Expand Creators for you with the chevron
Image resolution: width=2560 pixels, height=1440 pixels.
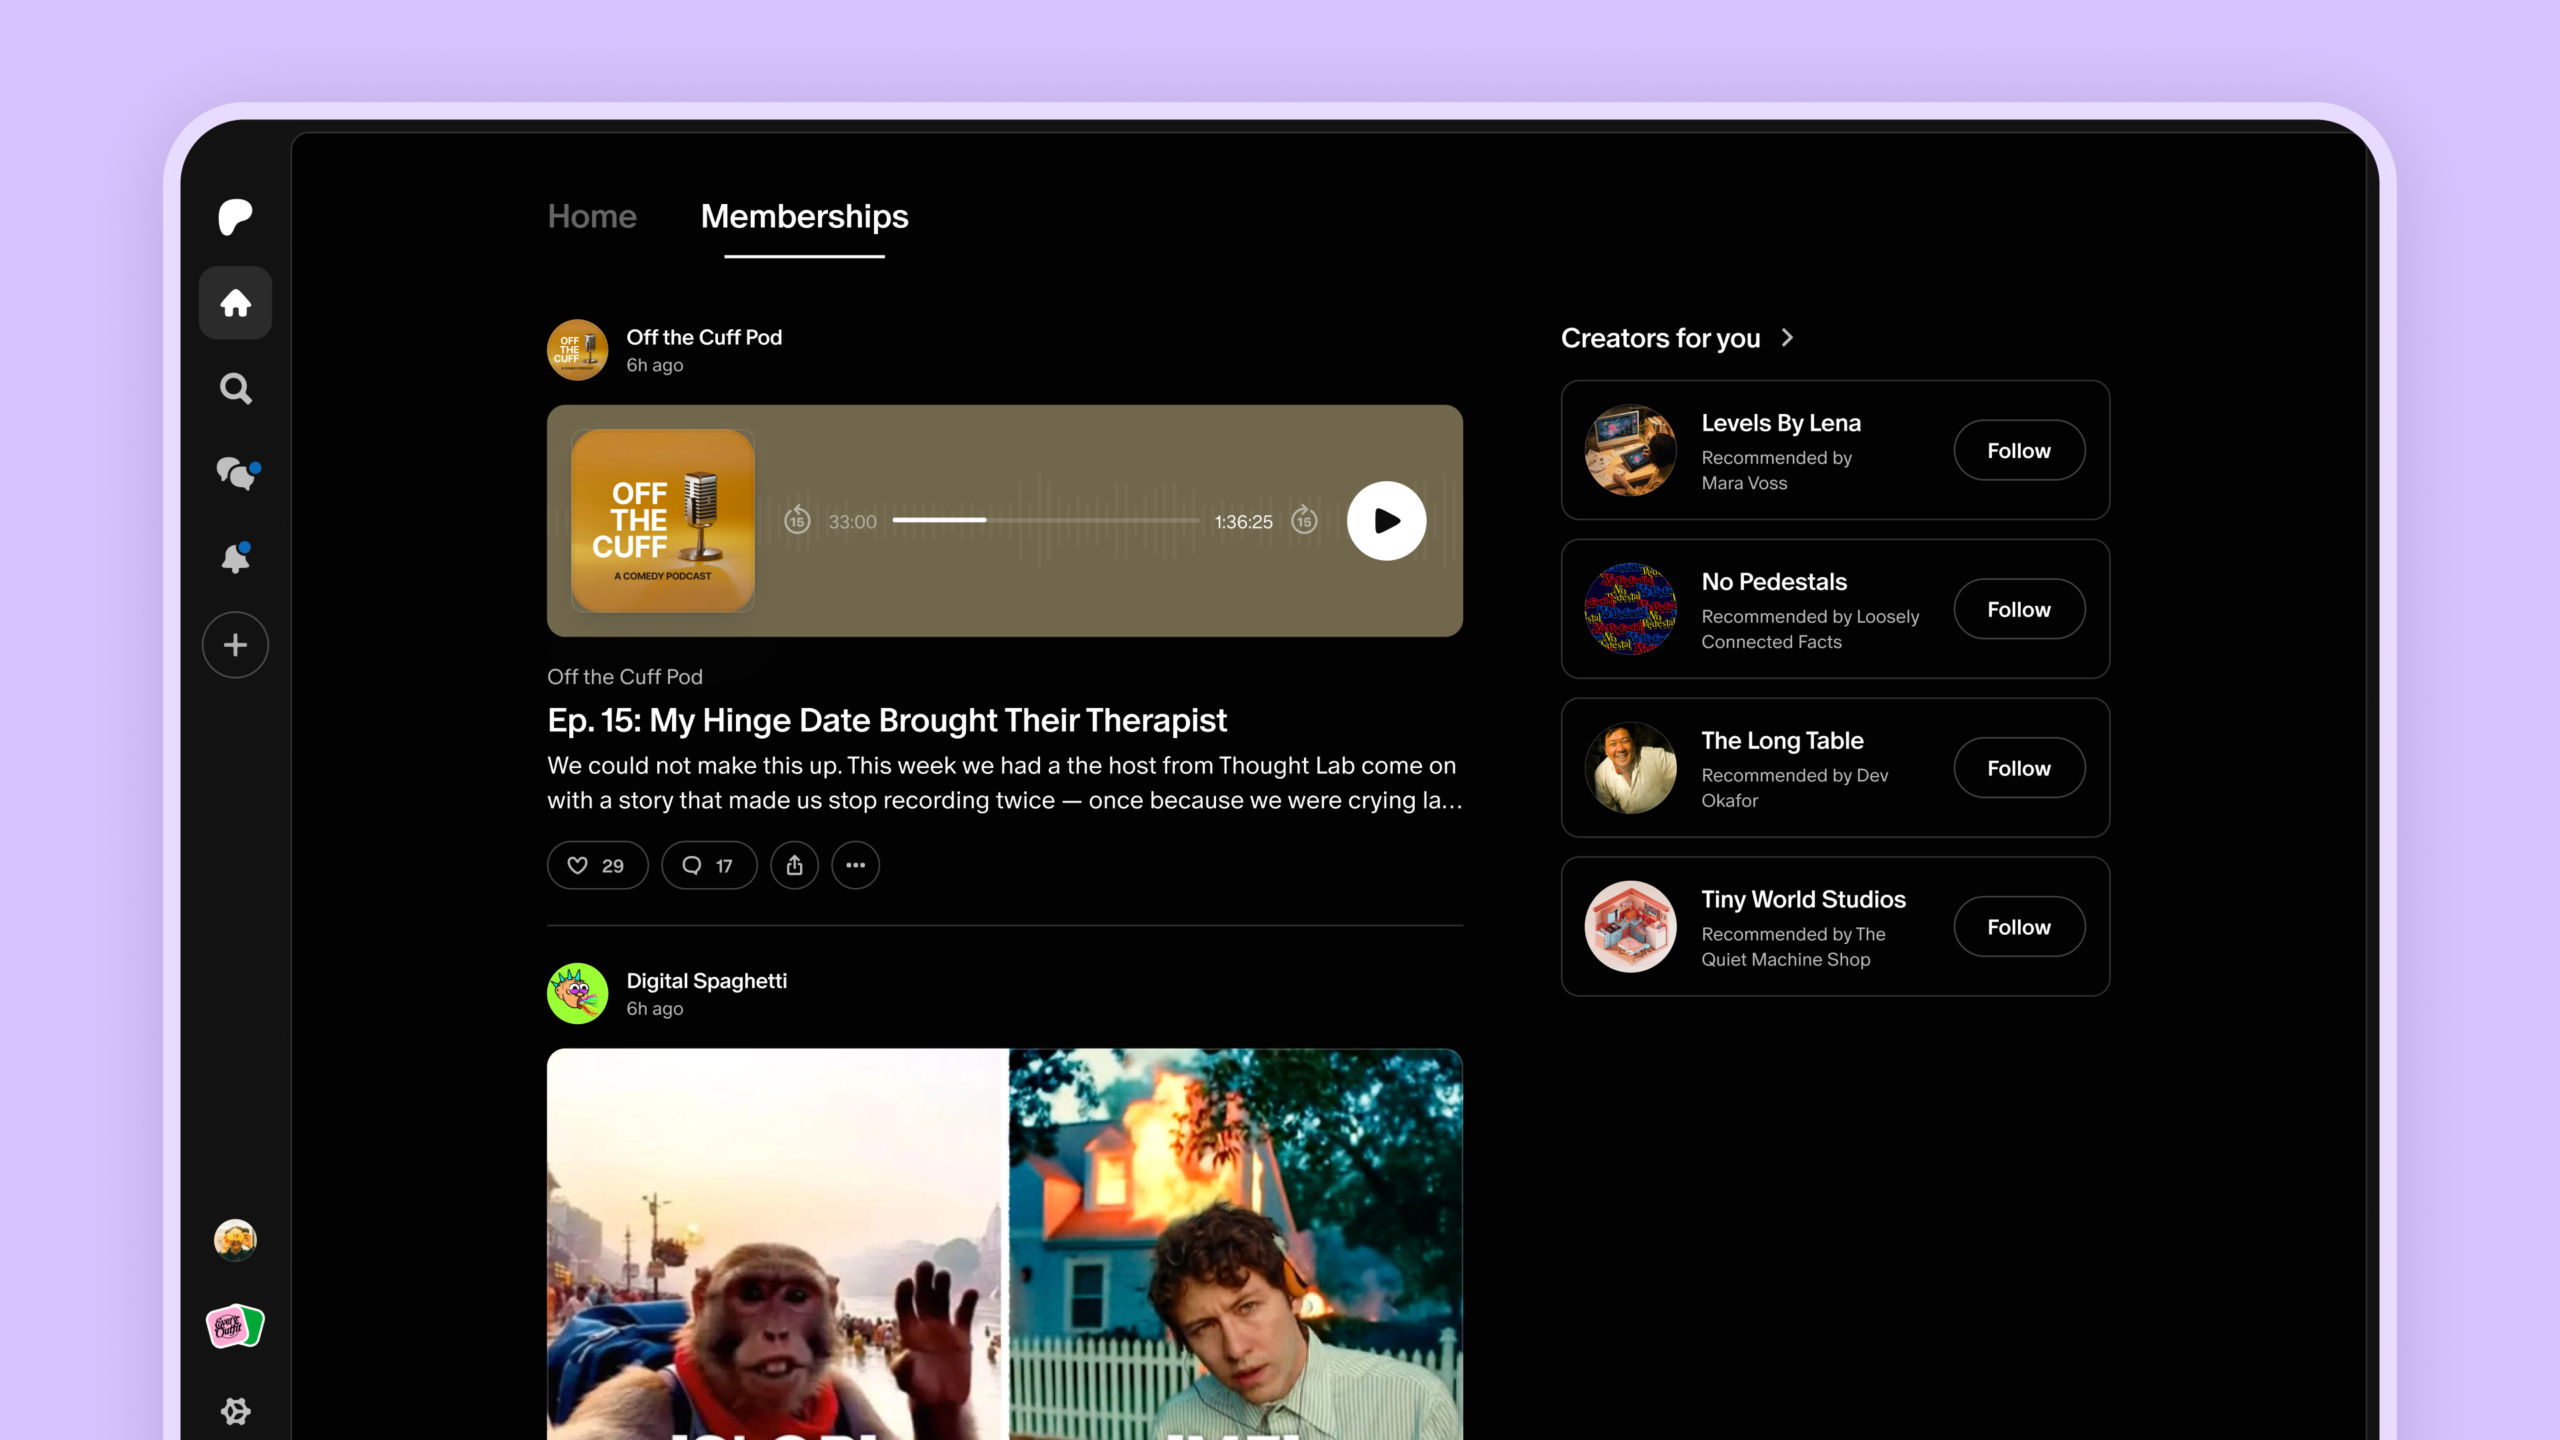coord(1787,338)
